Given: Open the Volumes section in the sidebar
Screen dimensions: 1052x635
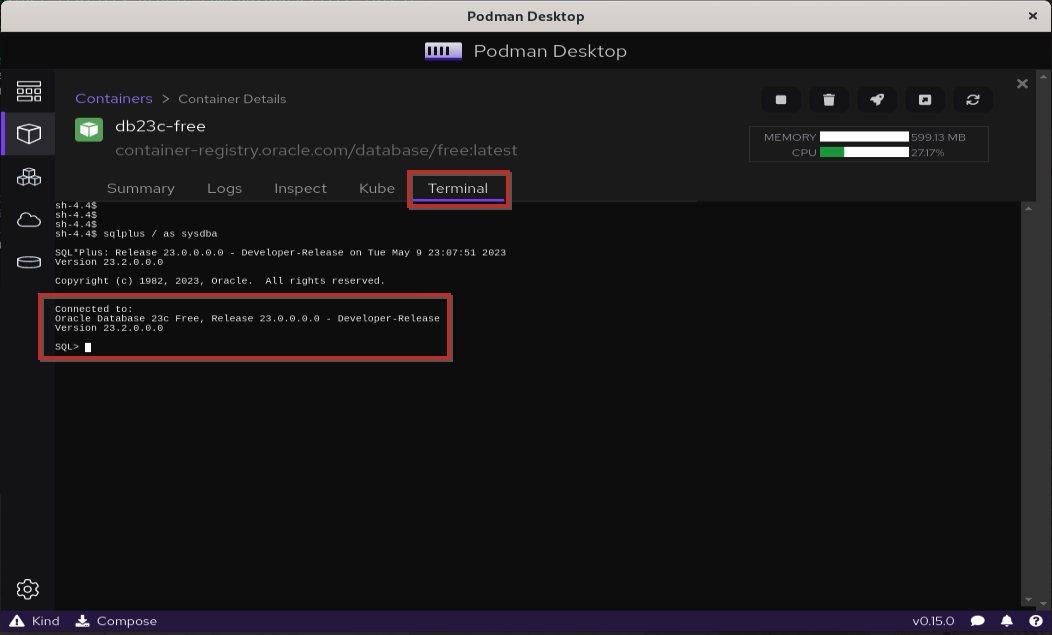Looking at the screenshot, I should [29, 262].
